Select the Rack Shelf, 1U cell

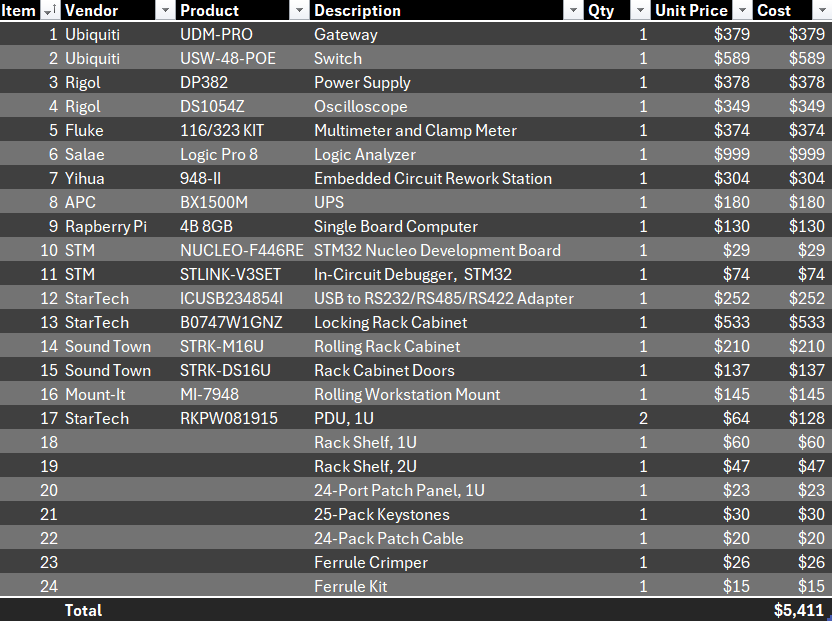coord(447,443)
